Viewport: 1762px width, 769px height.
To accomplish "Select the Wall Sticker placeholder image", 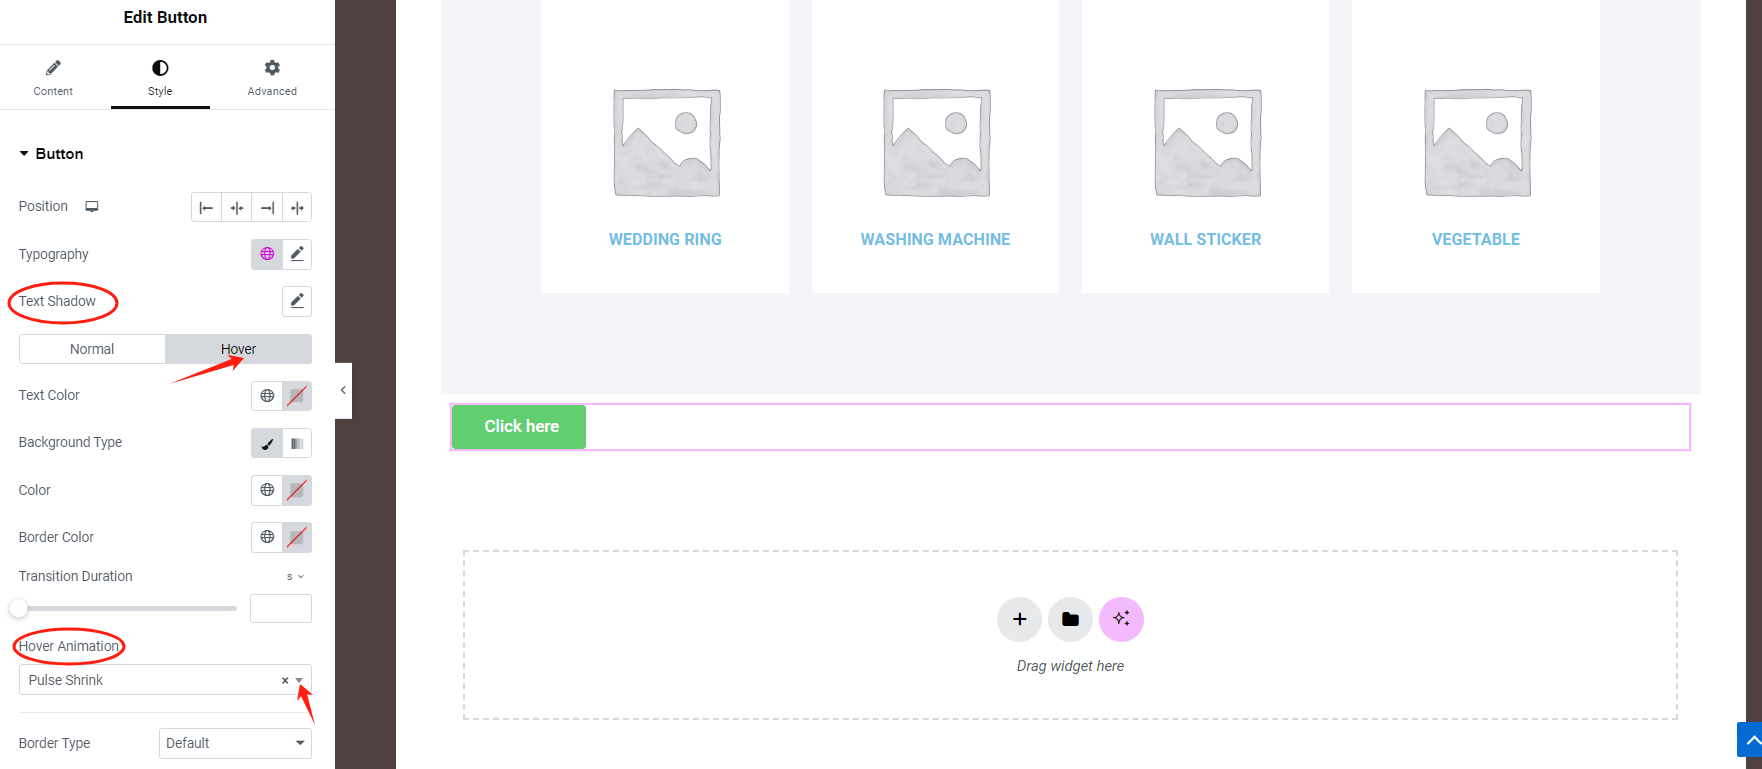I will click(1207, 143).
